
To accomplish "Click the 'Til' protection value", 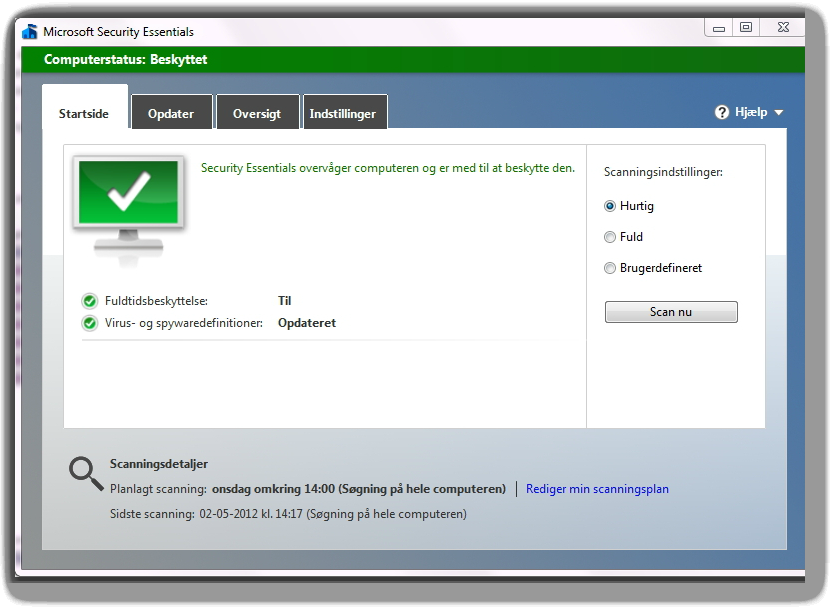I will (284, 301).
